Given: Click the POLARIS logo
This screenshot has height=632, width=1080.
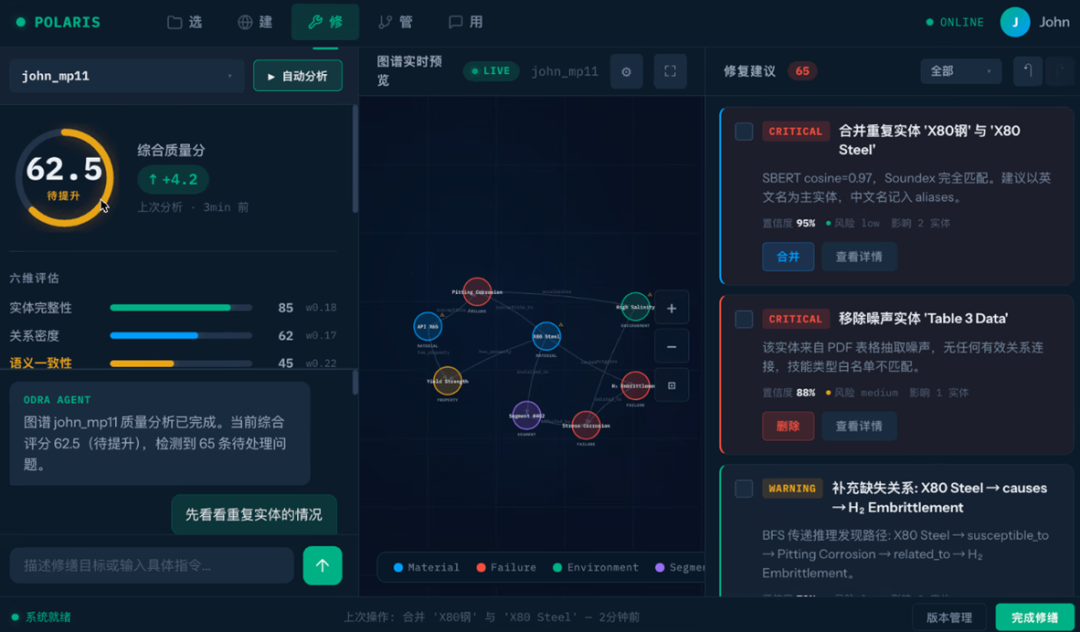Looking at the screenshot, I should click(58, 22).
